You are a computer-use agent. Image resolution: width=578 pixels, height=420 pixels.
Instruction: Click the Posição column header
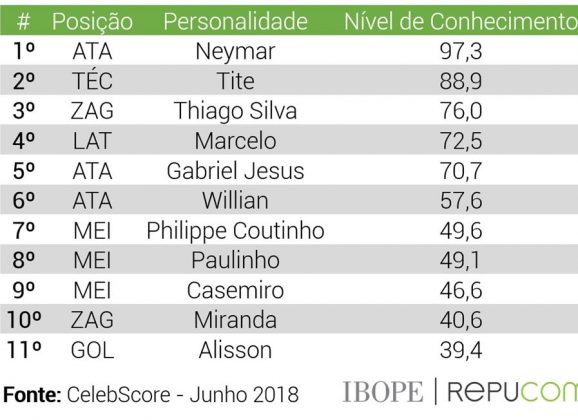[92, 22]
